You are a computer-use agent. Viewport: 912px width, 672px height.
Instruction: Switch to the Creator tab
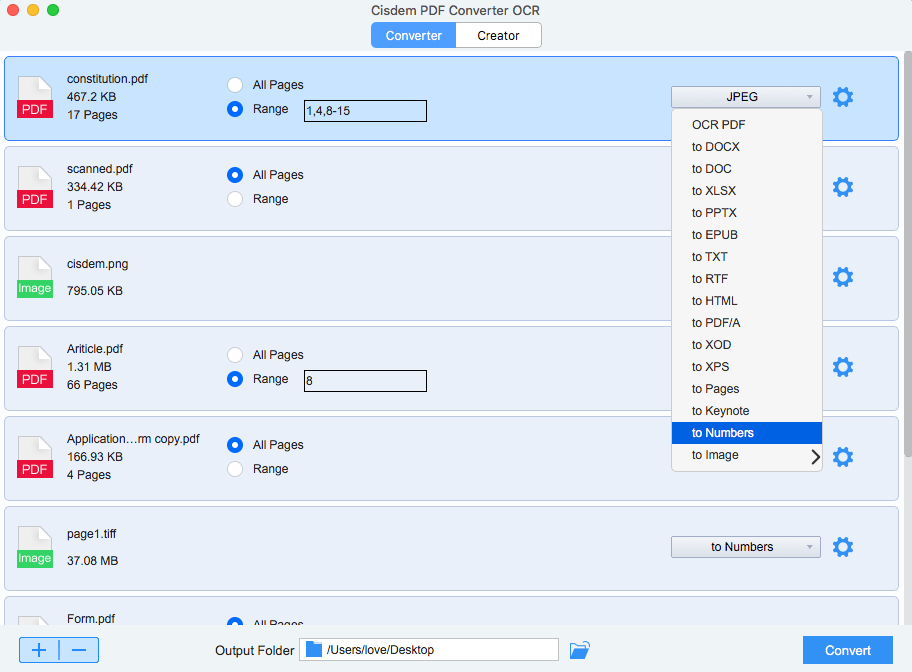(498, 35)
